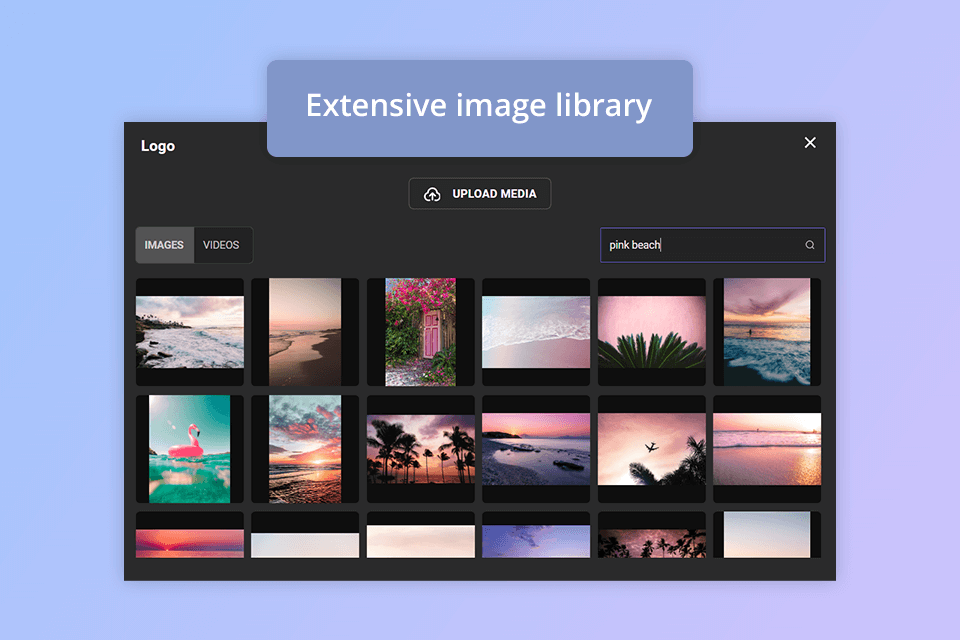Select the palm leaves on pink photo
Screen dimensions: 960x640
pos(651,332)
